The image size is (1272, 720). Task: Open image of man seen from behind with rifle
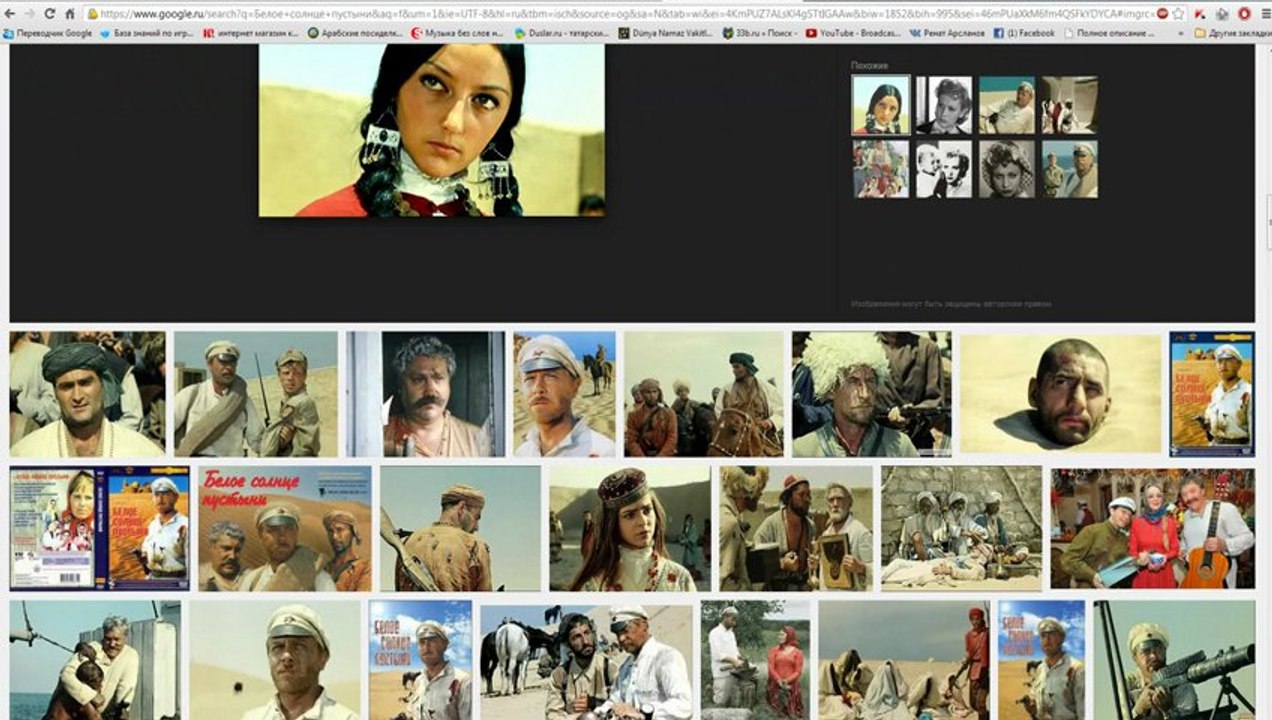461,528
